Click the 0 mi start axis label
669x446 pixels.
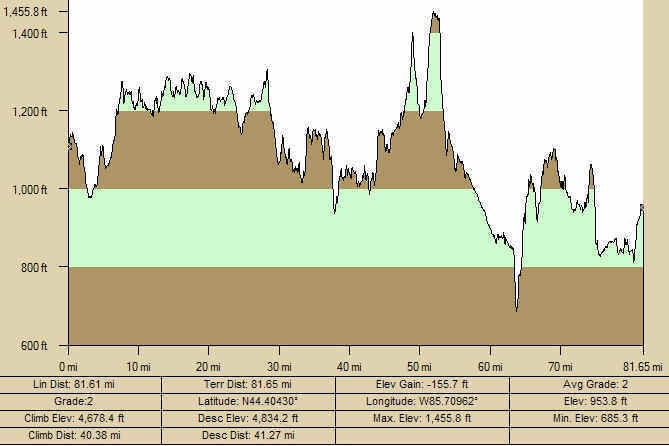[x=68, y=352]
